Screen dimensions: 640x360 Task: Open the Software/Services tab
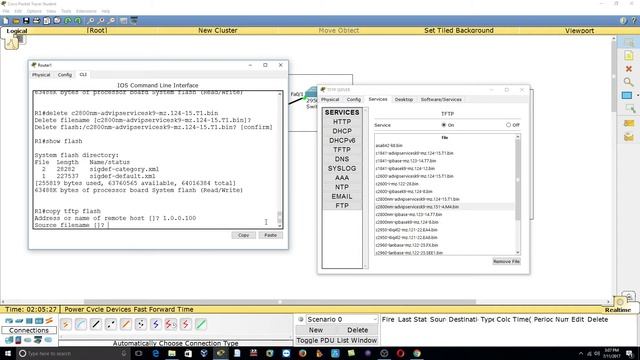(x=441, y=100)
